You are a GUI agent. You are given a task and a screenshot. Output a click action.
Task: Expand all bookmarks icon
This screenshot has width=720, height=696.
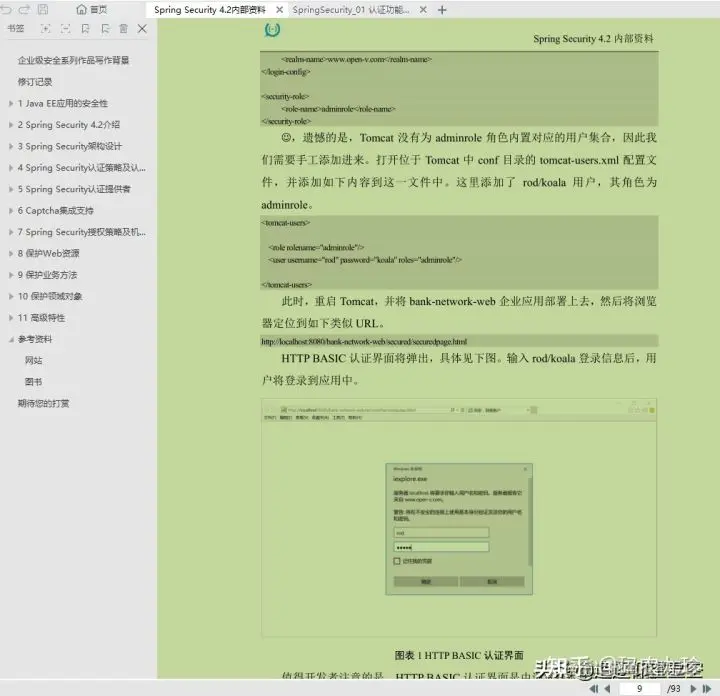tap(45, 28)
